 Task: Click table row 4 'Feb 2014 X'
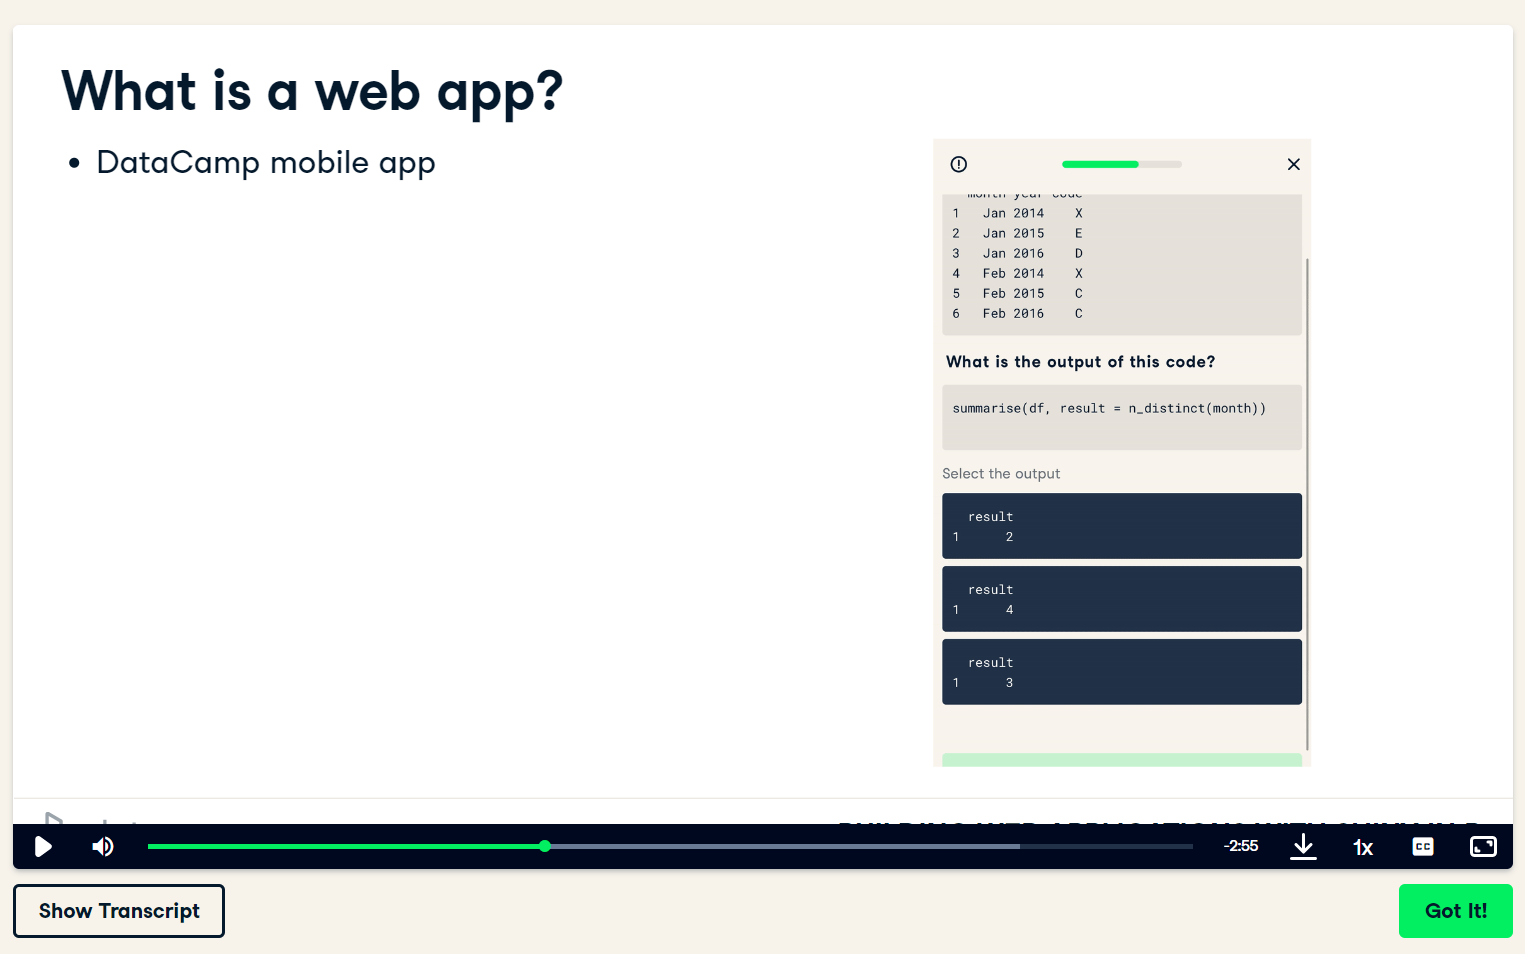pos(1018,273)
